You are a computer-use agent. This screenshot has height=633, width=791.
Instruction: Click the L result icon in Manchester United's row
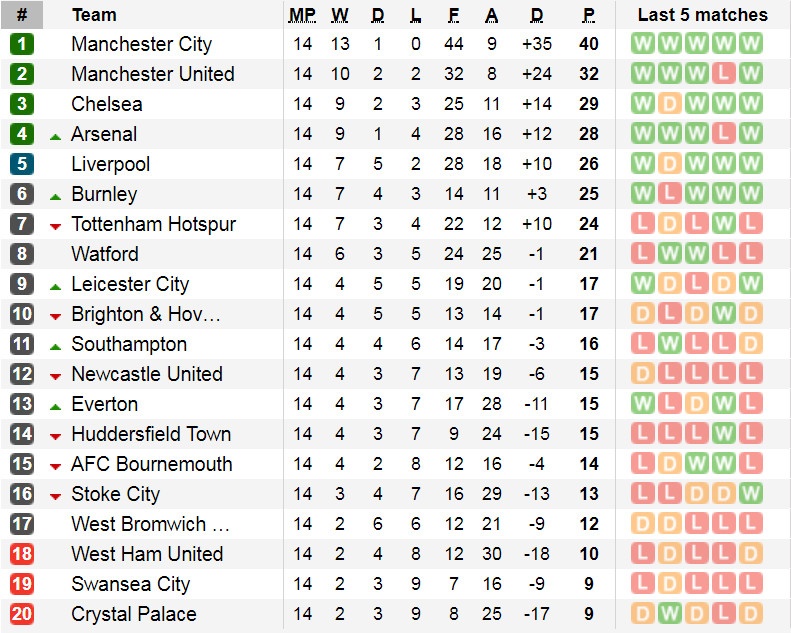tap(724, 74)
